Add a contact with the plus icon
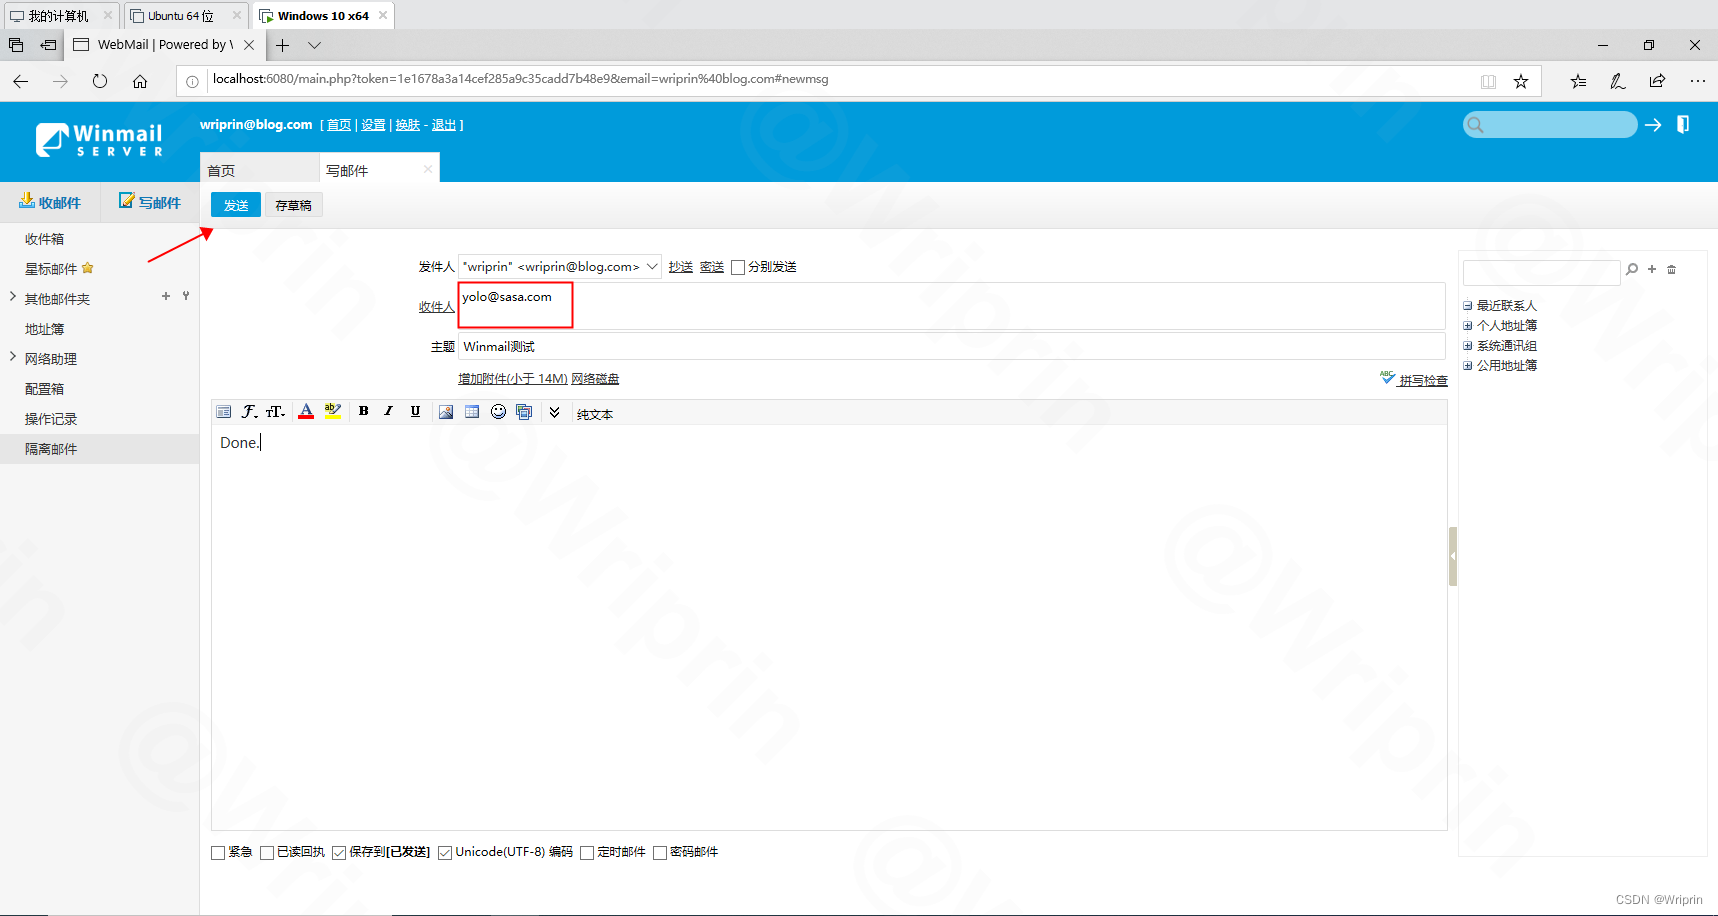This screenshot has width=1718, height=916. point(1652,269)
